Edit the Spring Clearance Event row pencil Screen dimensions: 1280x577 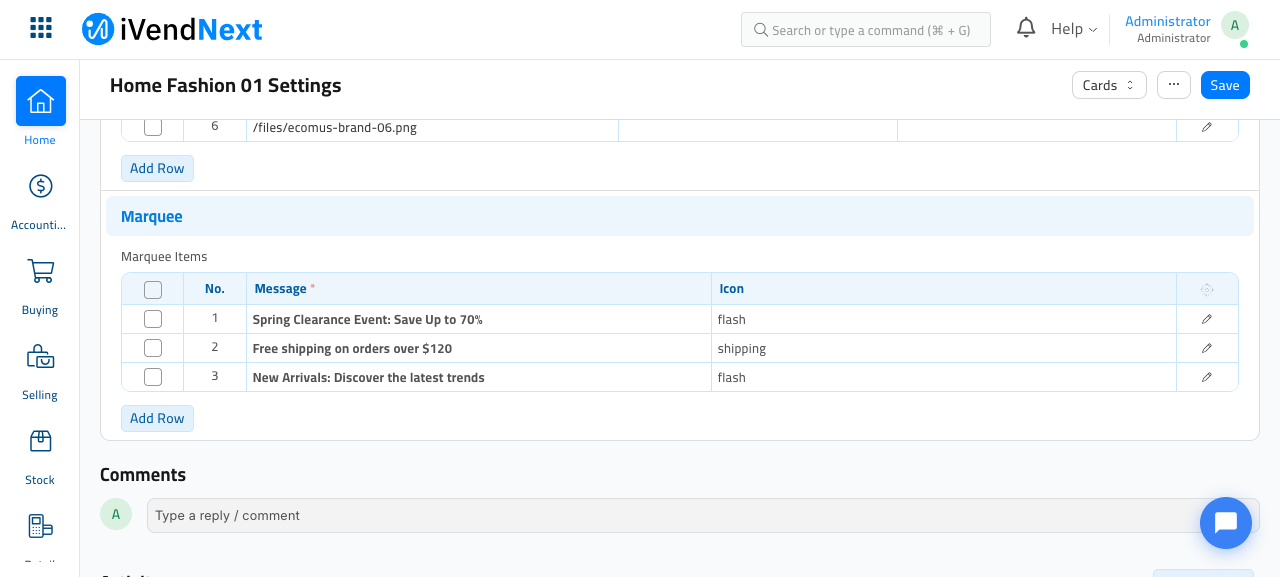point(1207,319)
